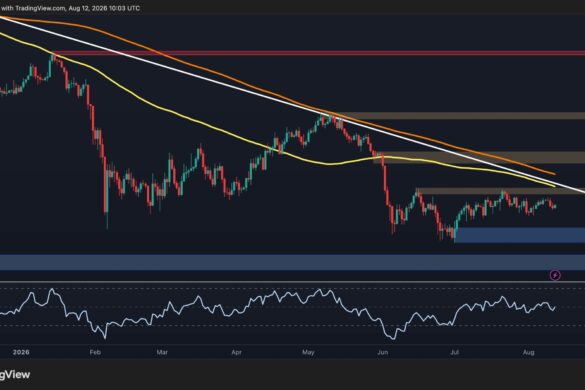This screenshot has height=390, width=585.
Task: Click the Jul date label
Action: [x=454, y=352]
